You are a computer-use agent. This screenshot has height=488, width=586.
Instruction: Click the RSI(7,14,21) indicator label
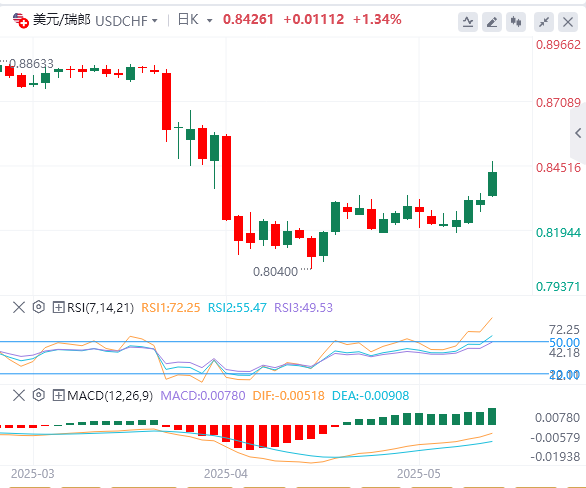point(100,308)
